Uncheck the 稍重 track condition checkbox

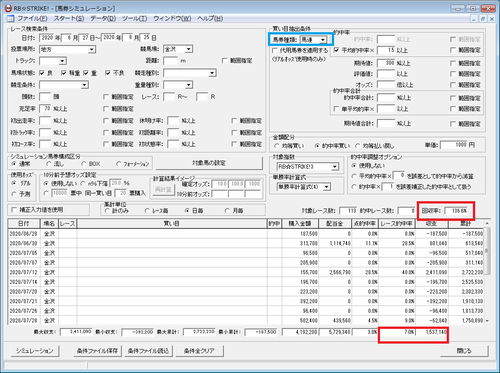[x=64, y=73]
